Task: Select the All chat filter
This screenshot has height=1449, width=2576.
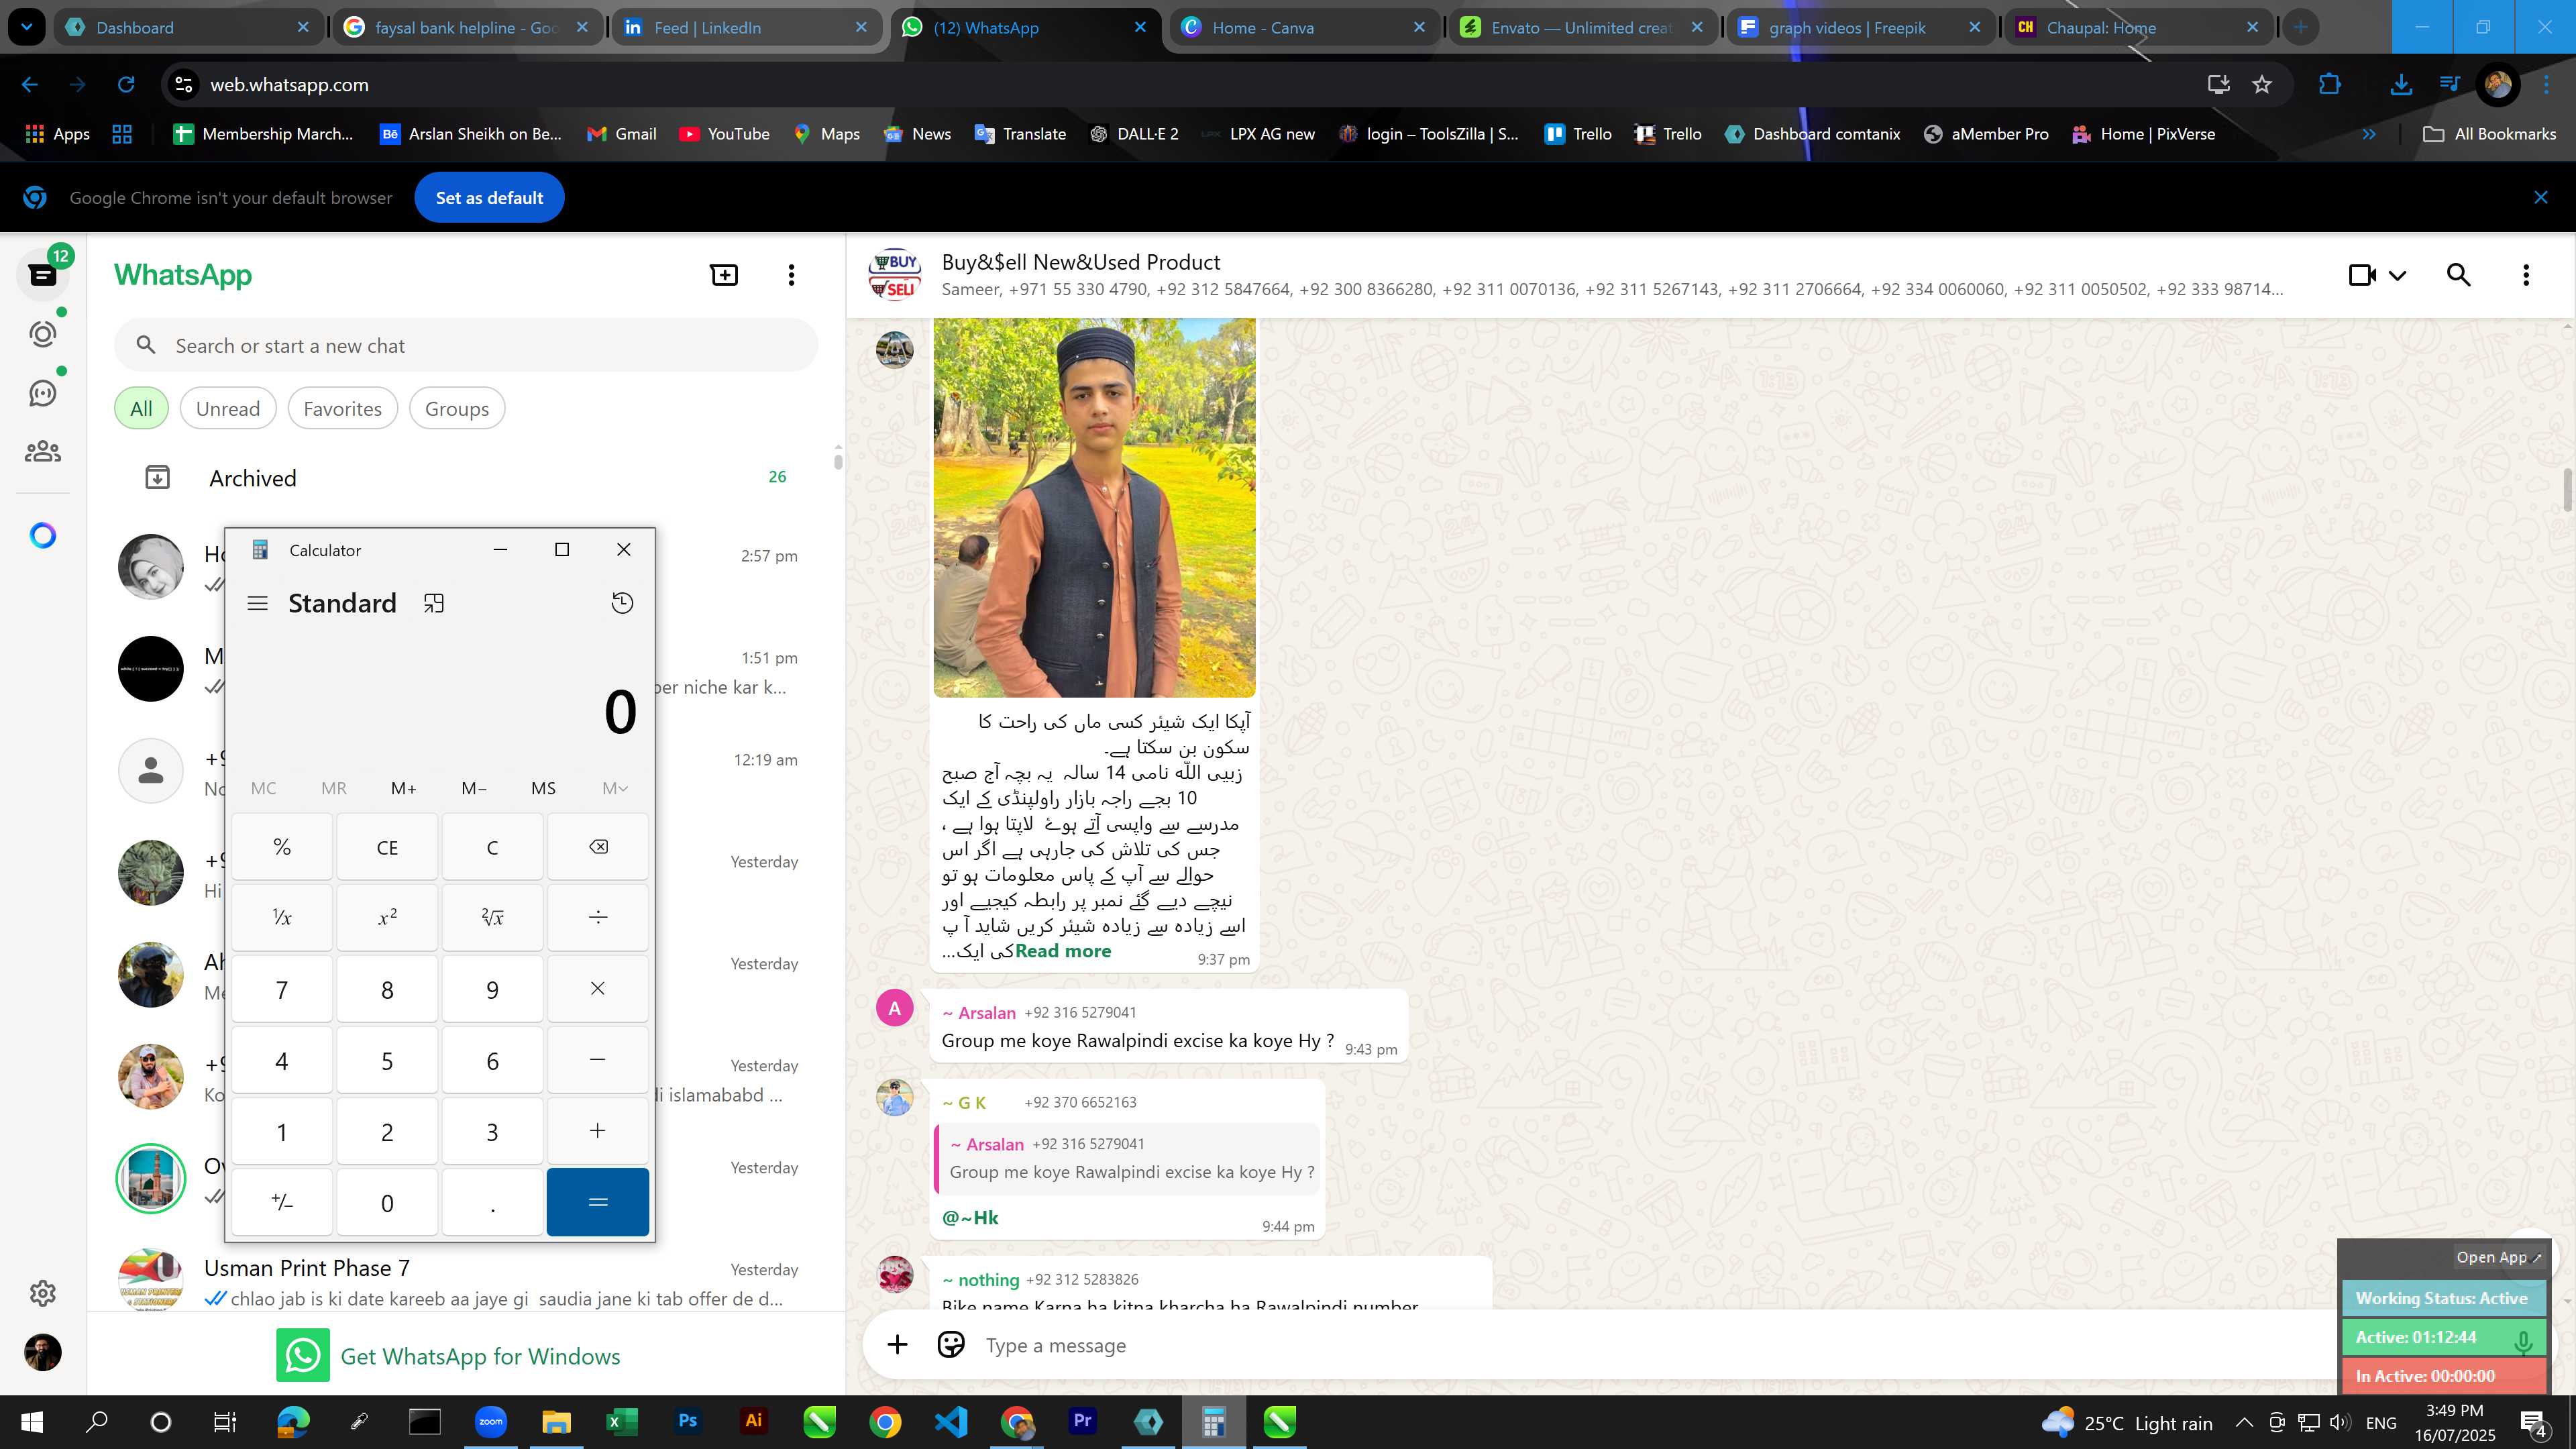Action: click(x=141, y=409)
